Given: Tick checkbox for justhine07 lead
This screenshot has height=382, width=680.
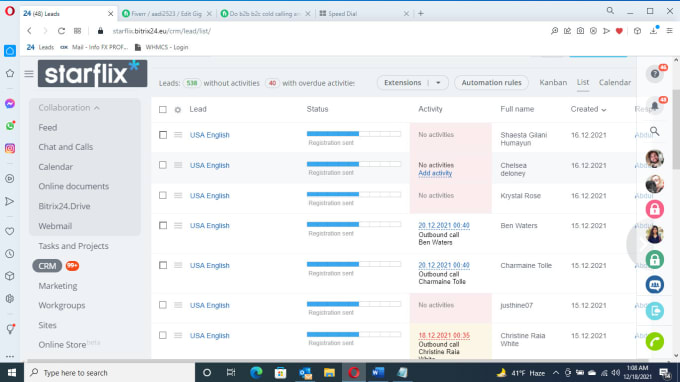Looking at the screenshot, I should 163,305.
